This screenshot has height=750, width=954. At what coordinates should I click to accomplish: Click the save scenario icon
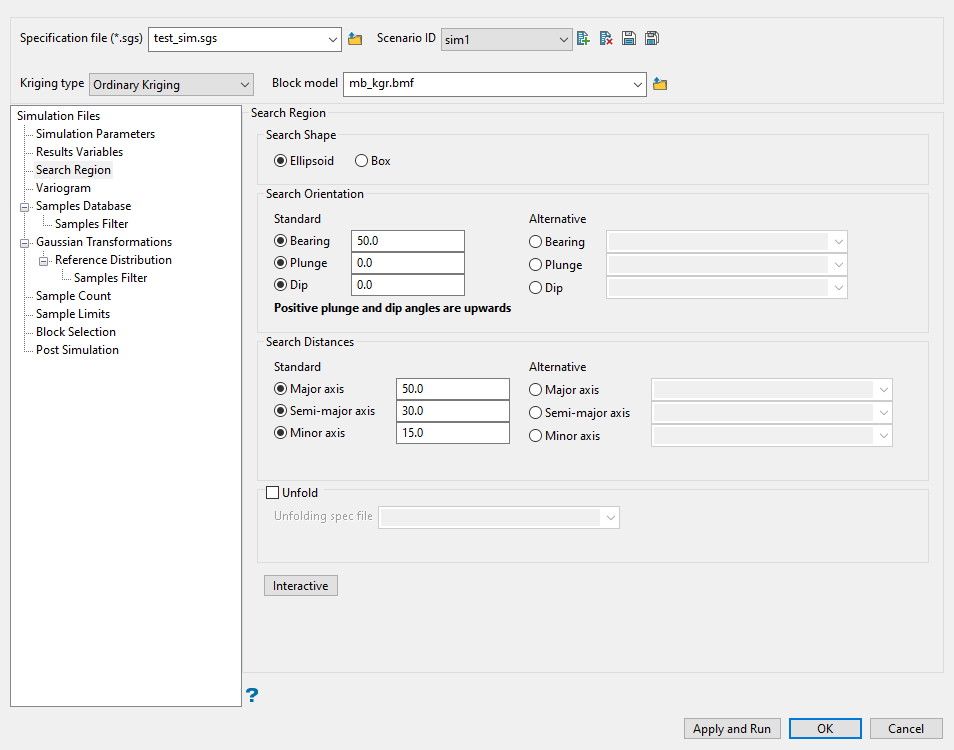tap(629, 39)
